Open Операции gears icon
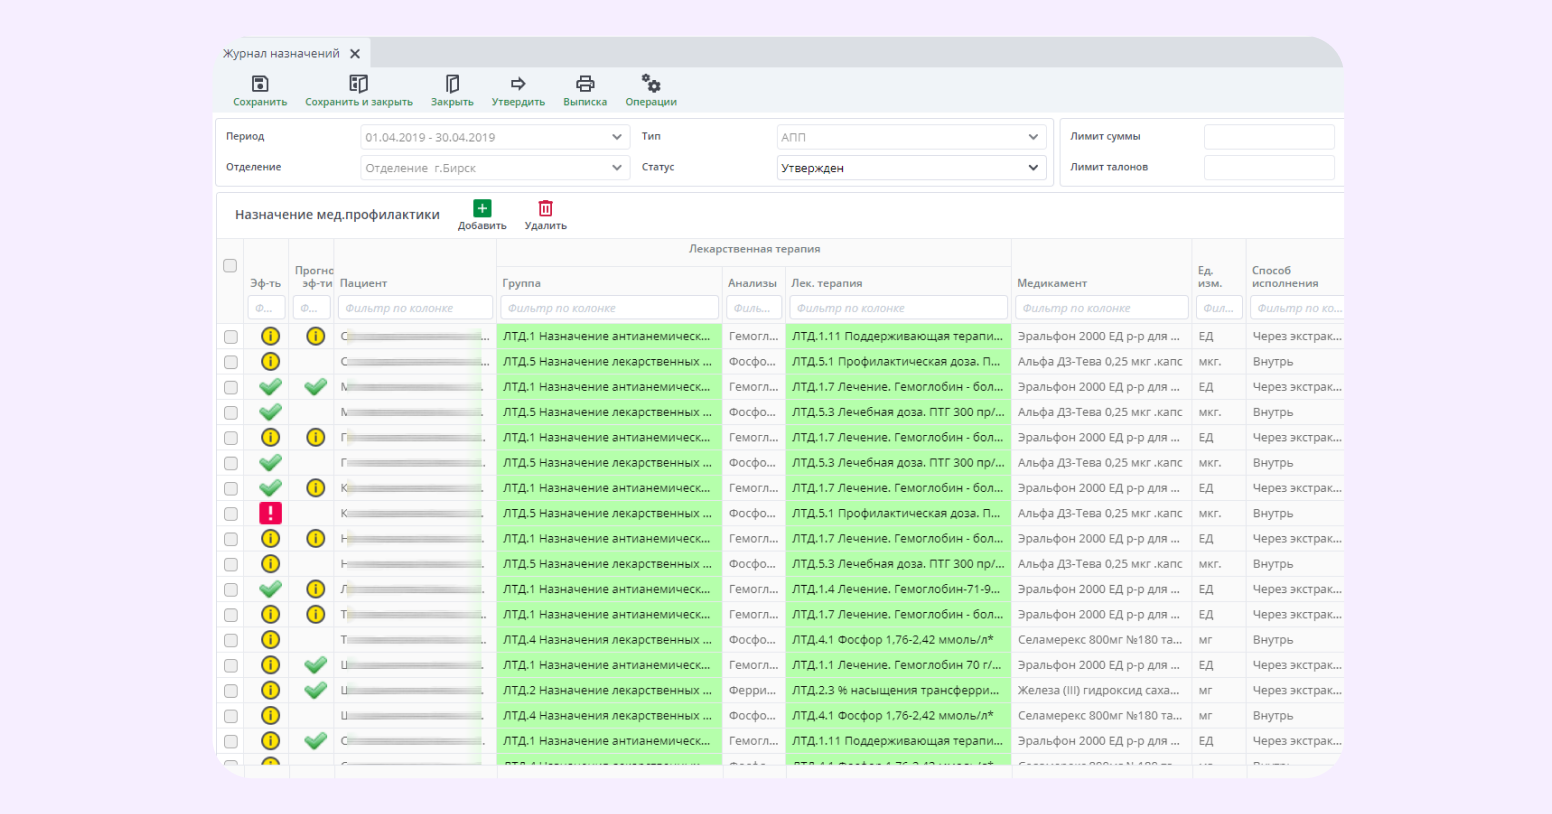 pos(651,83)
